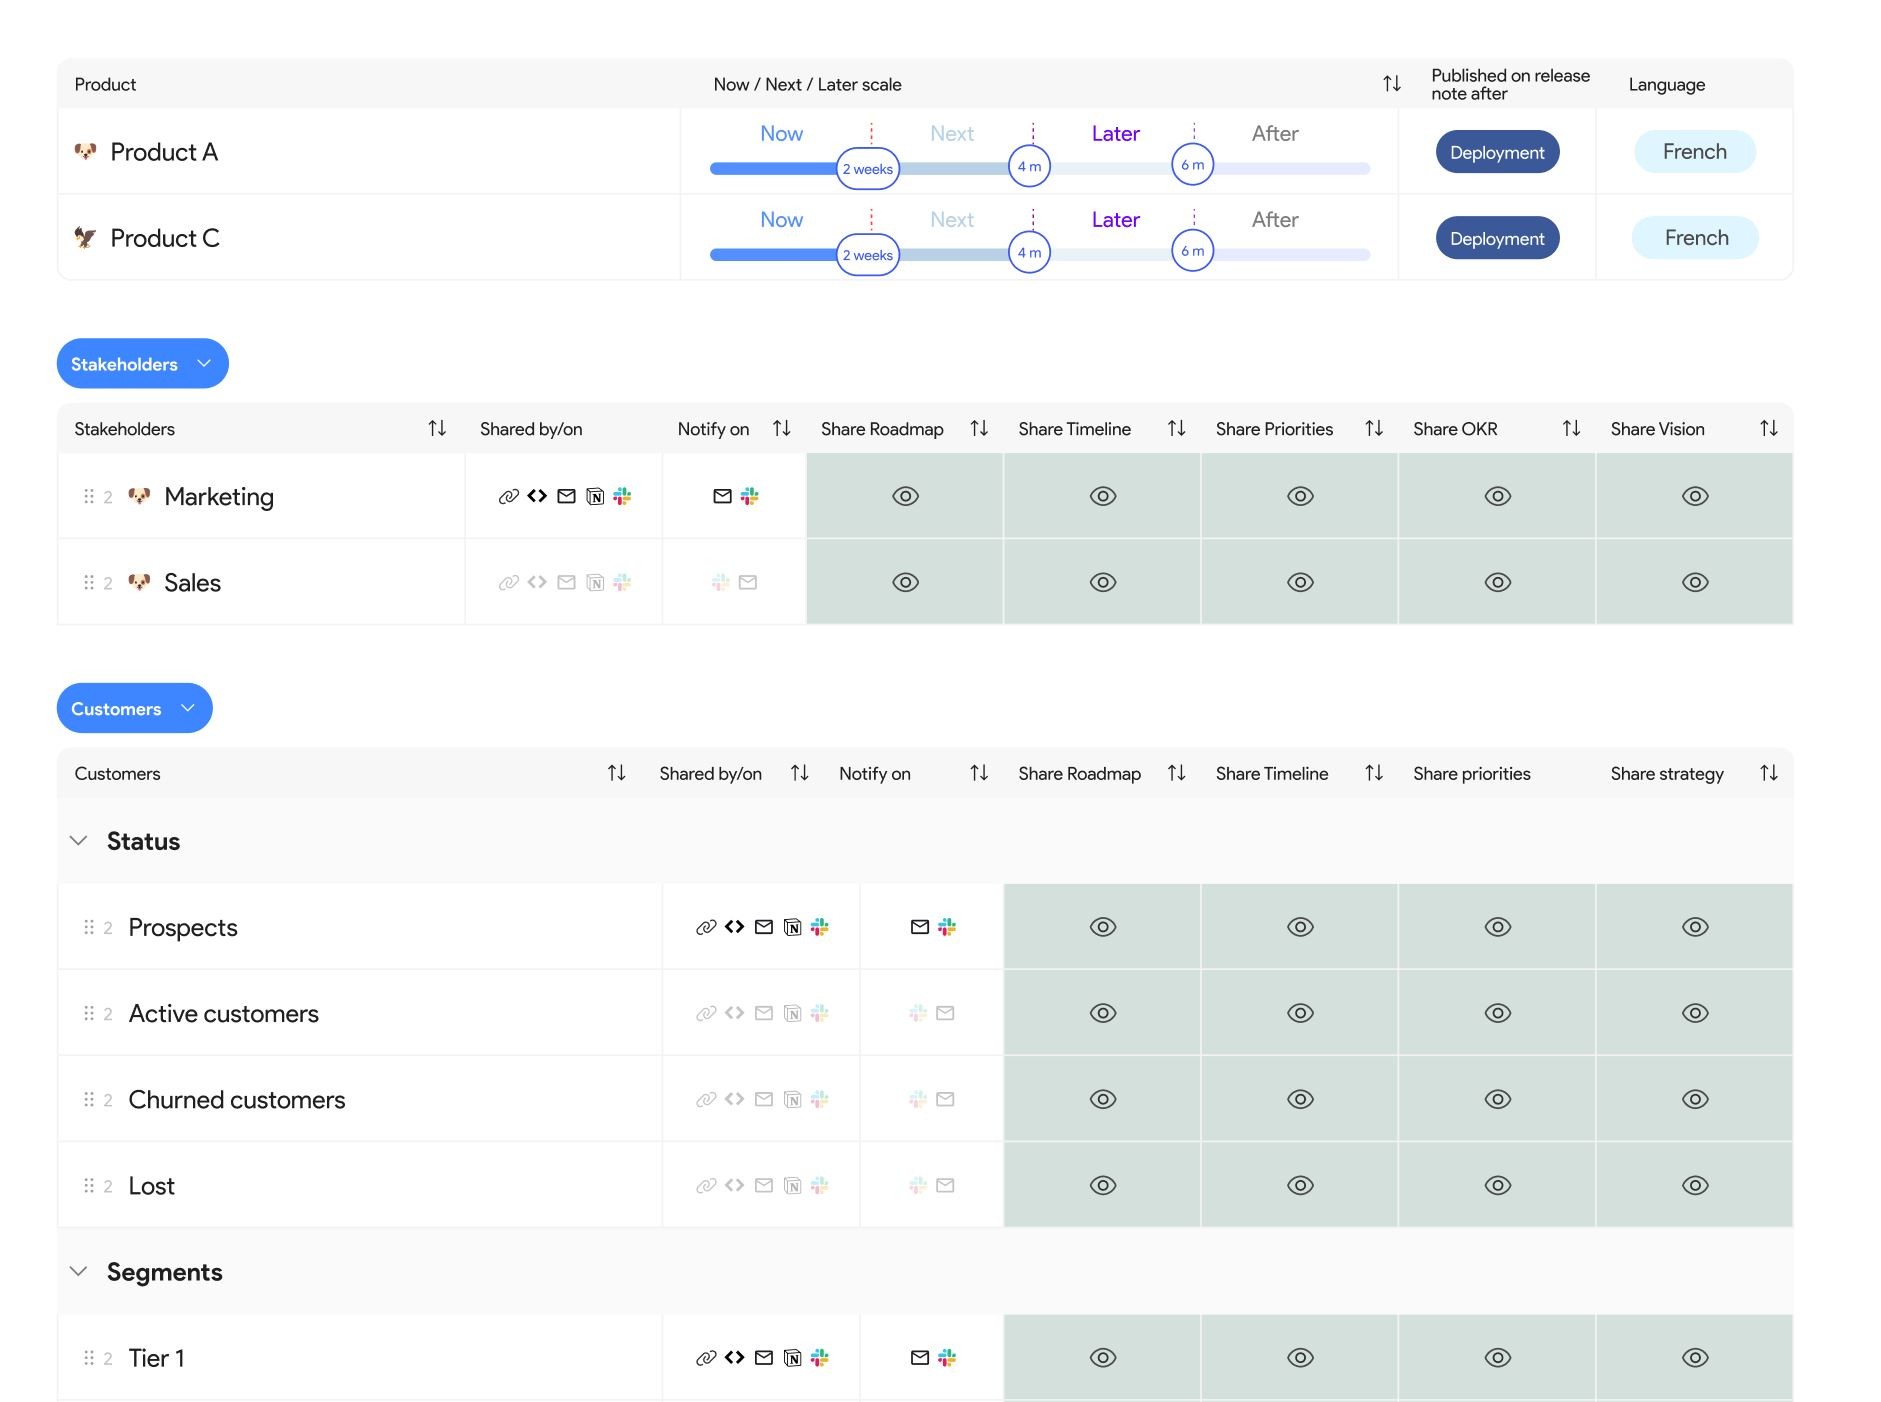Open the Churned customers row label
The image size is (1881, 1402).
[237, 1099]
